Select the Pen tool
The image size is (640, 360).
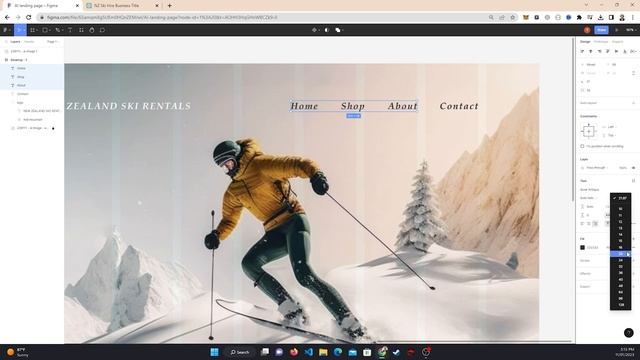(x=58, y=30)
